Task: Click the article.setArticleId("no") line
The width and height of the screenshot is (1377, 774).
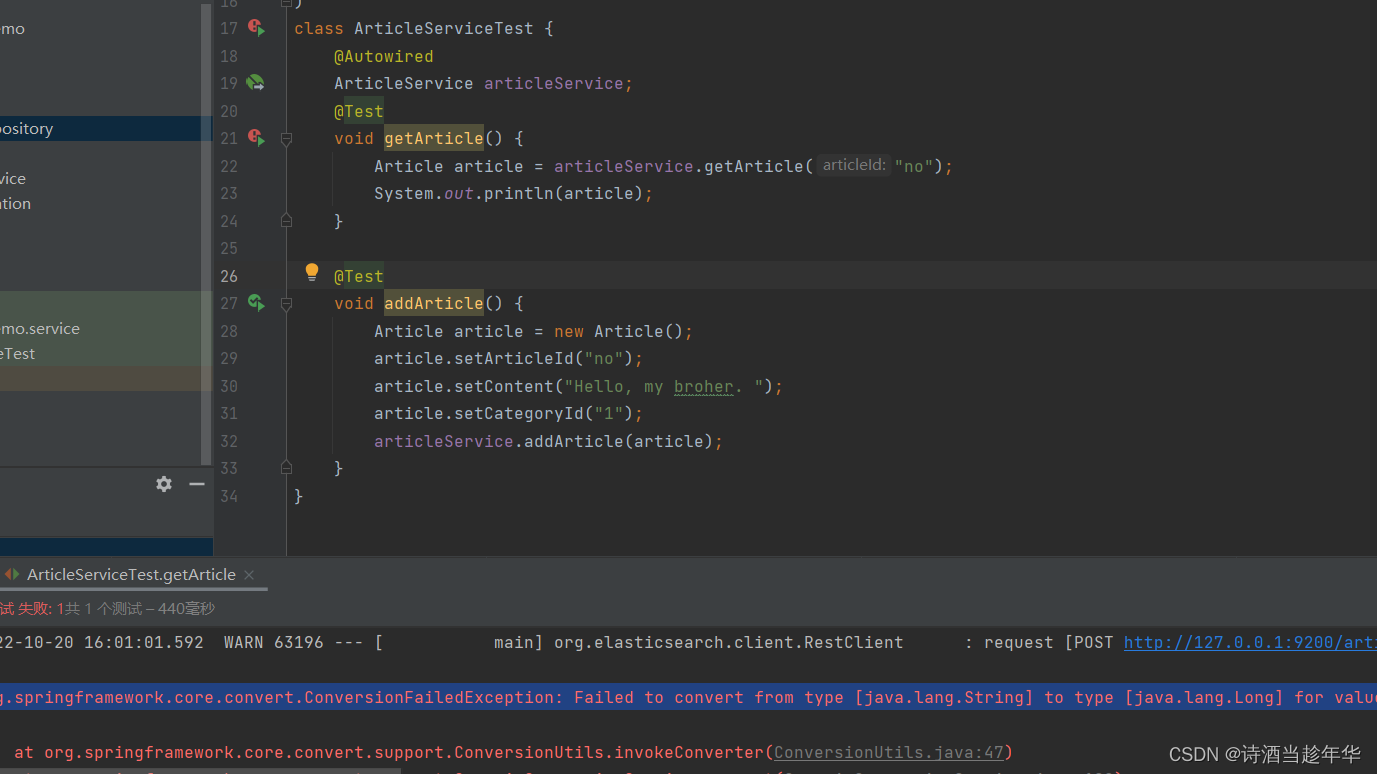Action: point(509,358)
